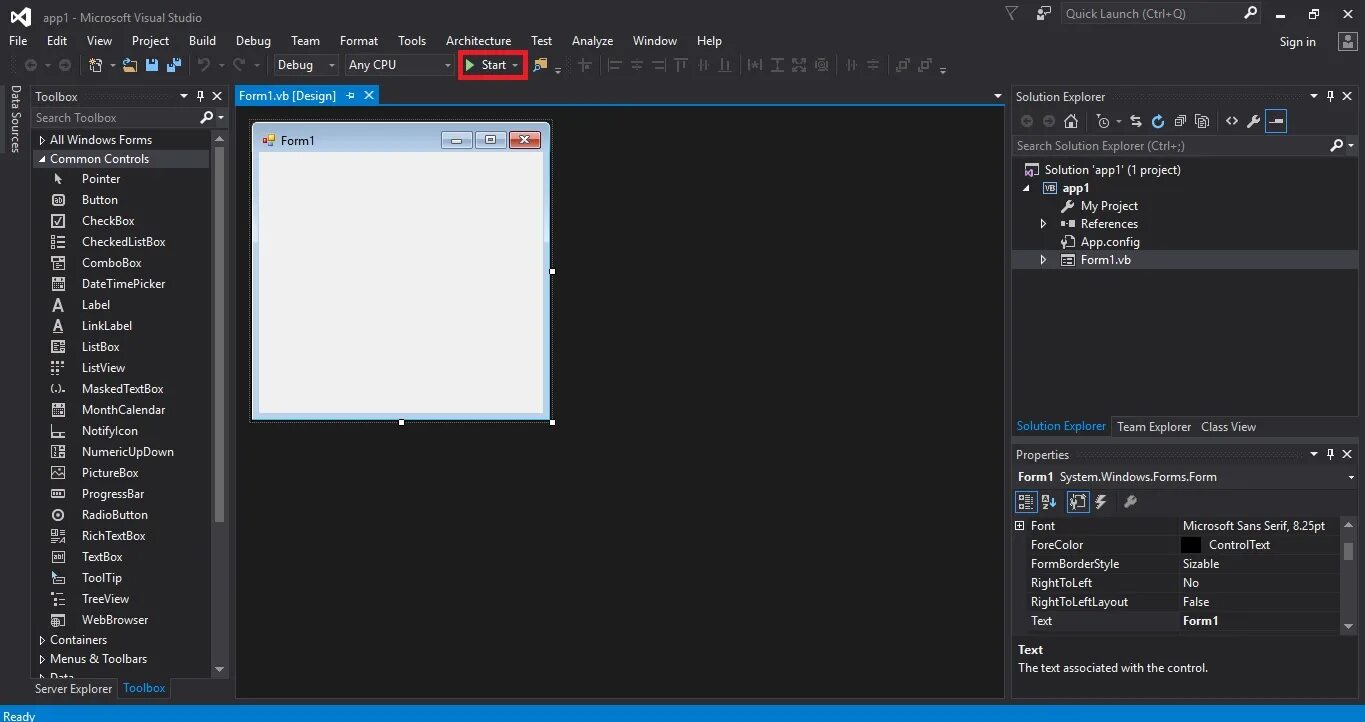The image size is (1365, 722).
Task: Open the Format menu
Action: coord(359,41)
